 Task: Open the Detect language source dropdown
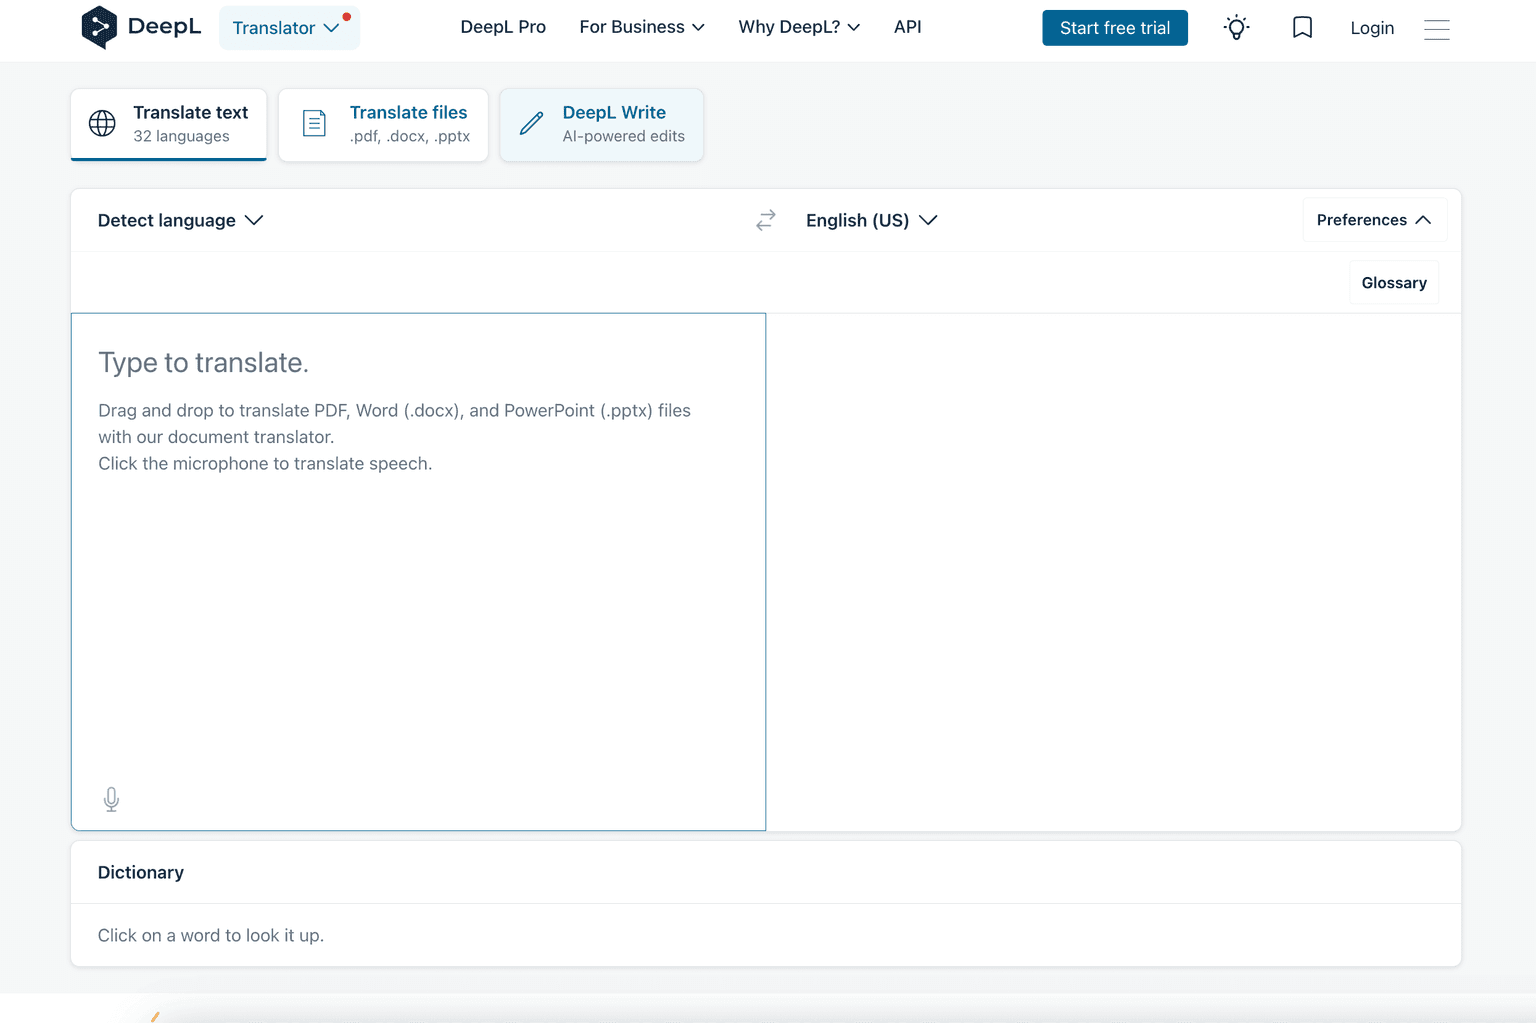(x=180, y=220)
